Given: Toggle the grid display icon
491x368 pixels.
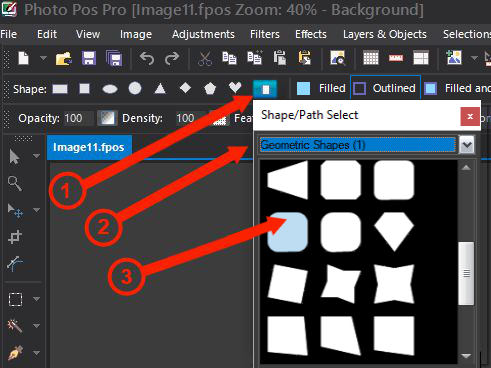Looking at the screenshot, I should tap(371, 58).
